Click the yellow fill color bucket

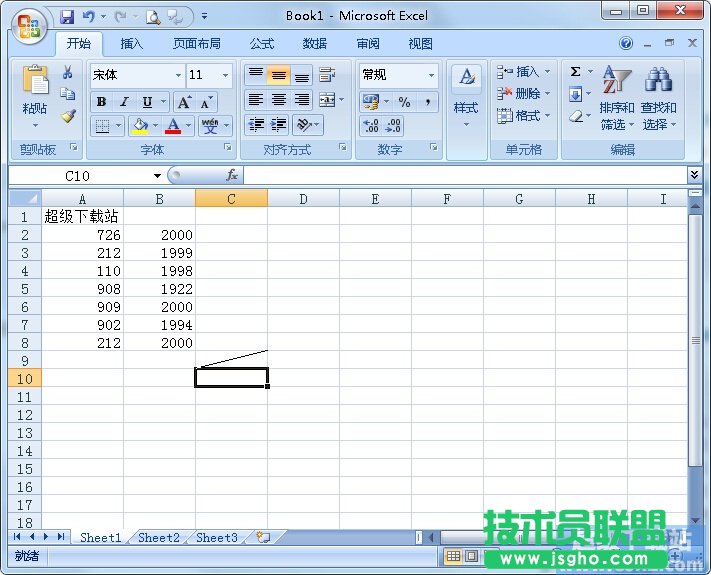(140, 126)
